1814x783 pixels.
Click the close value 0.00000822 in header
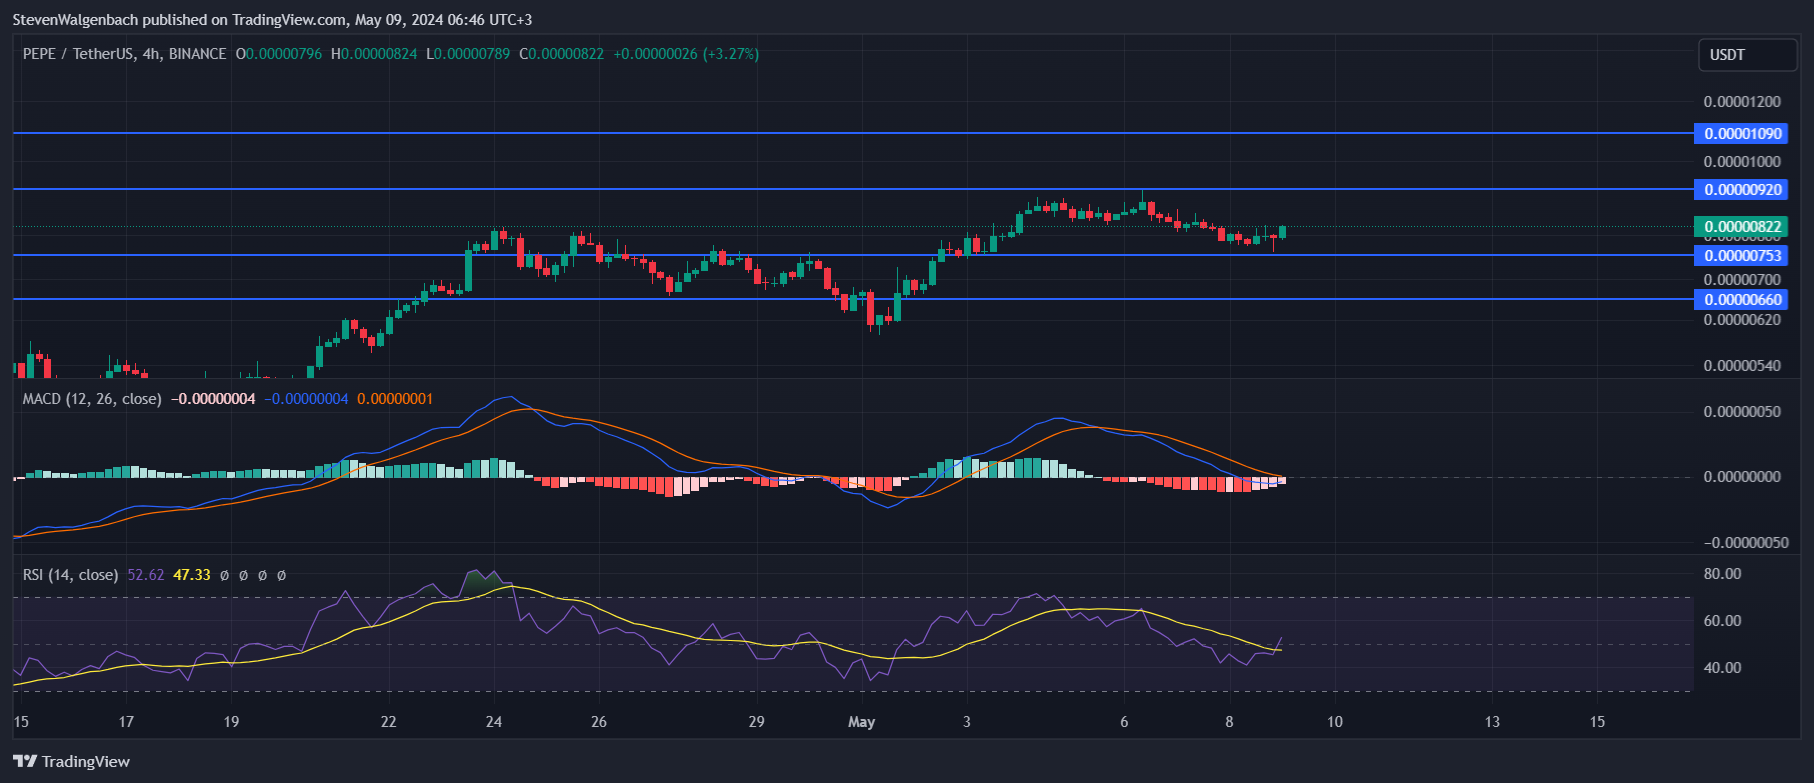pyautogui.click(x=566, y=54)
